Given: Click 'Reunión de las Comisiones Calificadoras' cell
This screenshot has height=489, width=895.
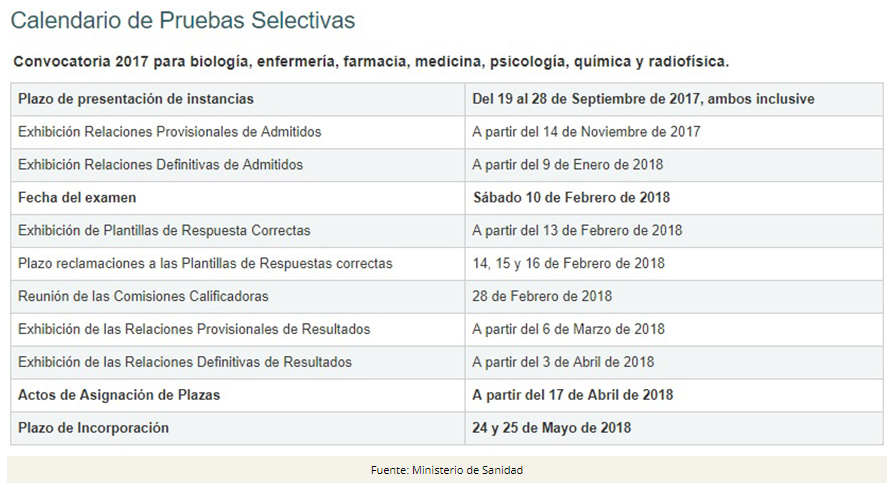Looking at the screenshot, I should click(x=143, y=296).
